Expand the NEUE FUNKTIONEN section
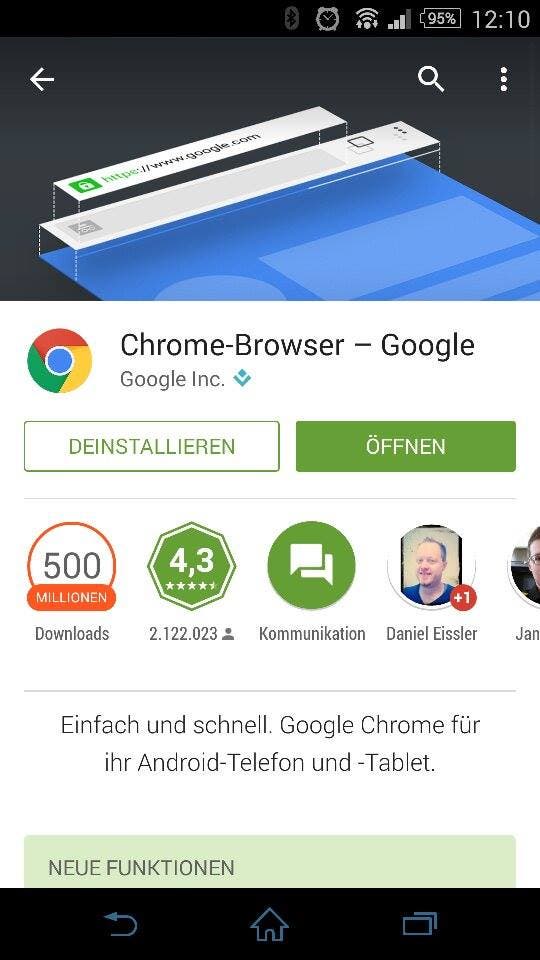The width and height of the screenshot is (540, 960). point(270,861)
